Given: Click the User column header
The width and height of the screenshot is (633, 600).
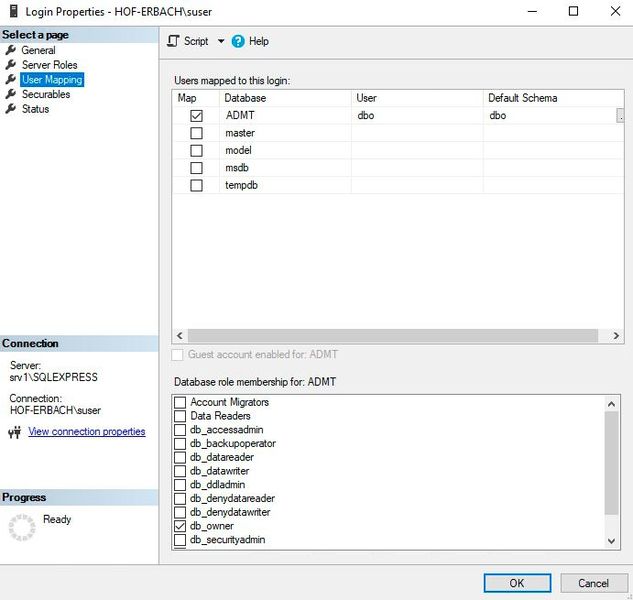Looking at the screenshot, I should pyautogui.click(x=417, y=98).
